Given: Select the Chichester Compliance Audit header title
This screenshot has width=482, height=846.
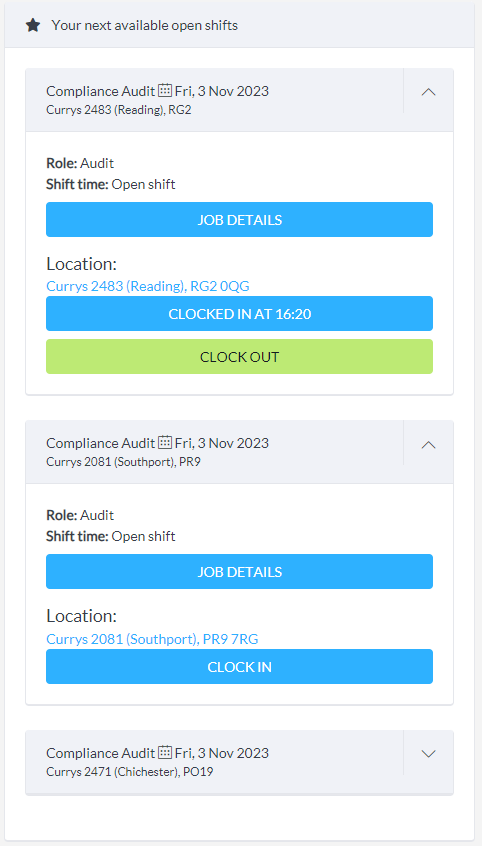Looking at the screenshot, I should coord(100,753).
